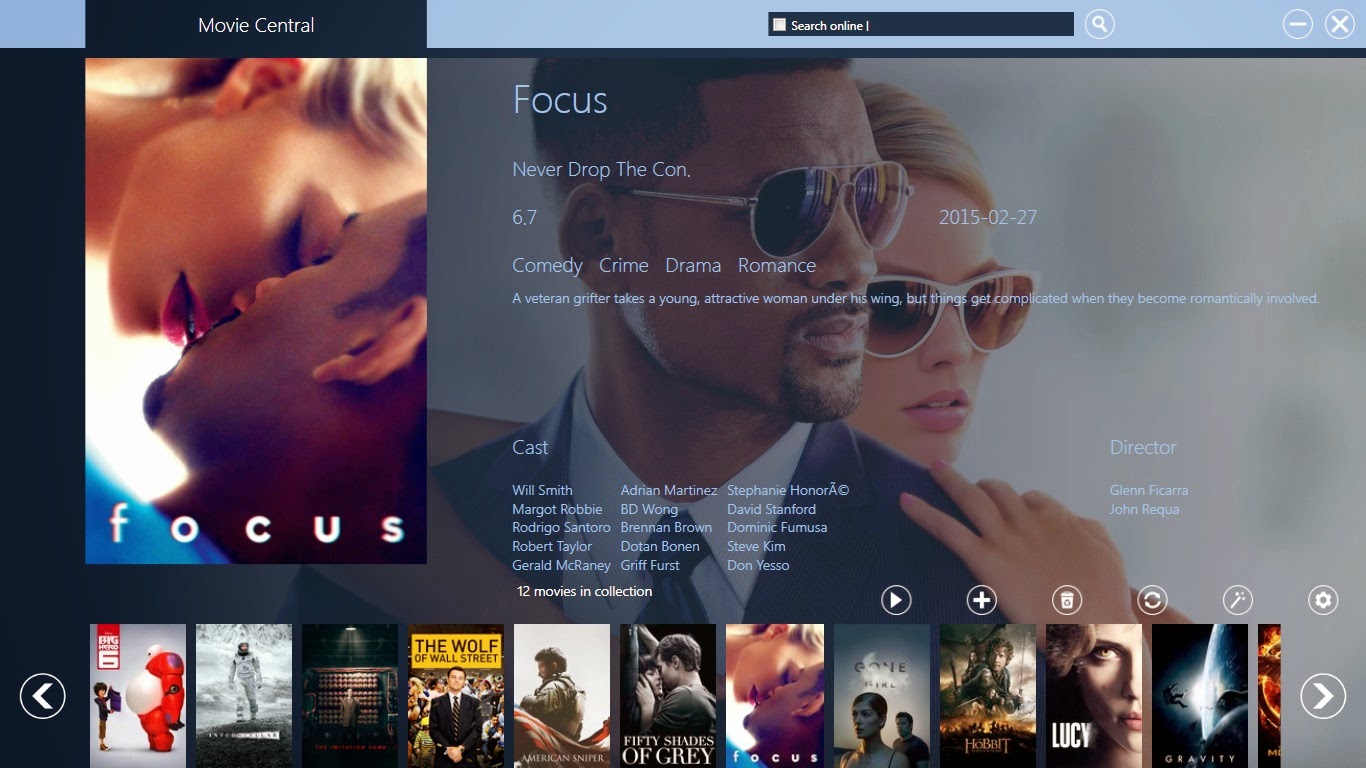
Task: Click the rating value 6.7
Action: [525, 217]
